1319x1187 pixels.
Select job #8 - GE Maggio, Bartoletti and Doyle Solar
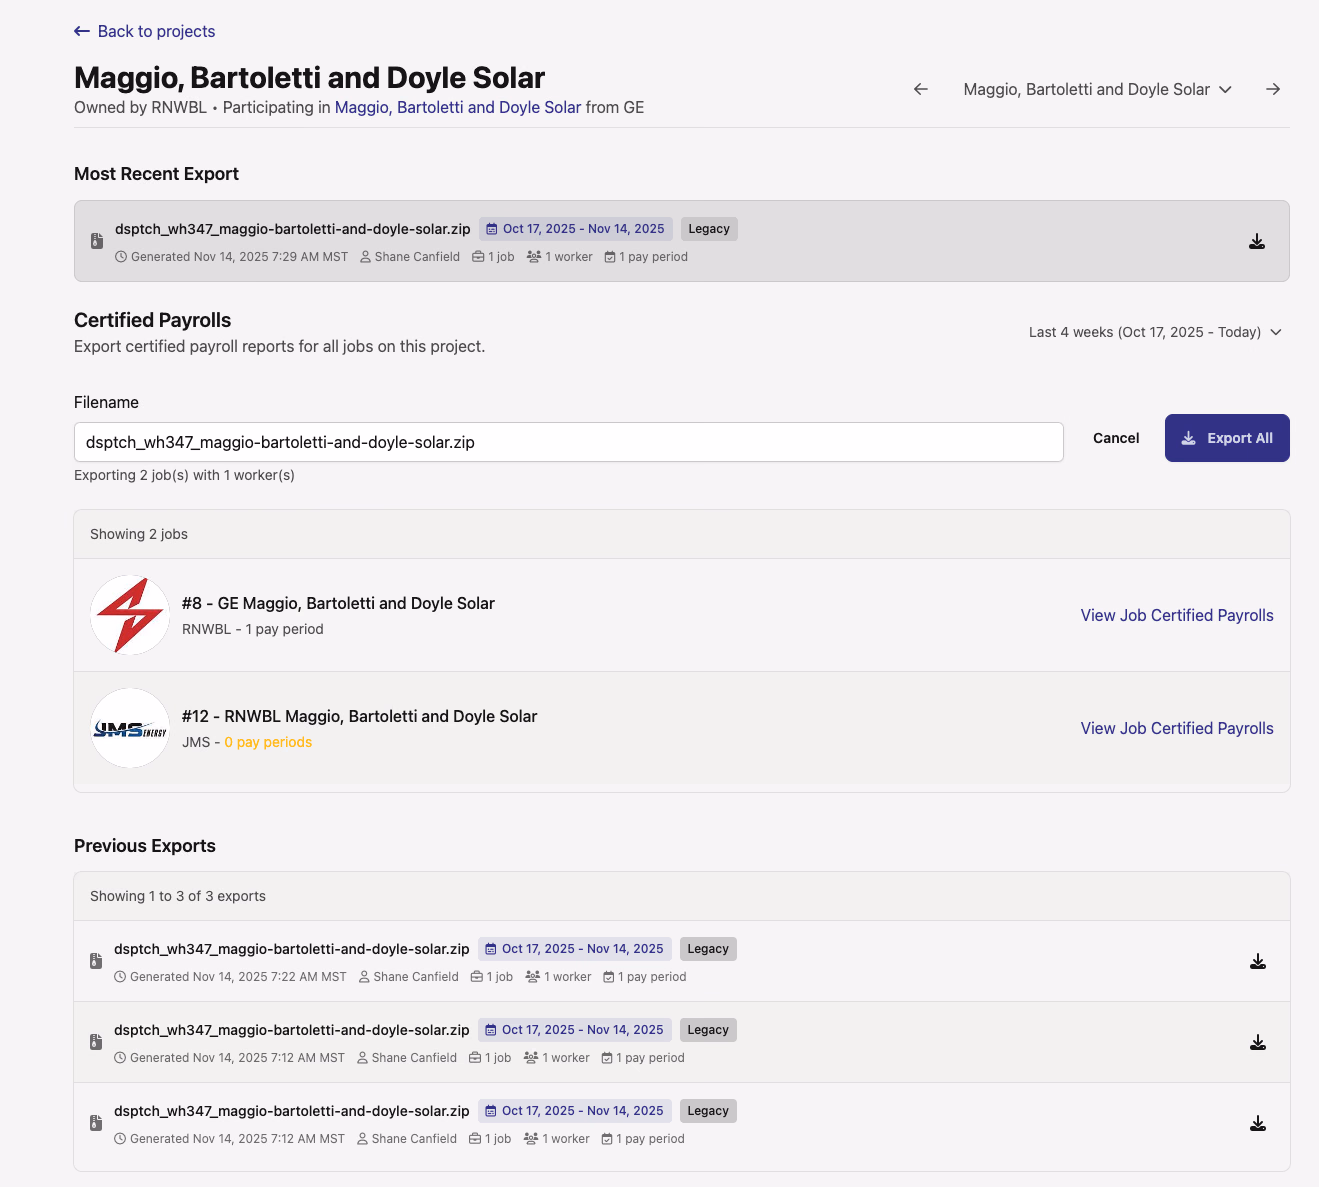[x=338, y=603]
